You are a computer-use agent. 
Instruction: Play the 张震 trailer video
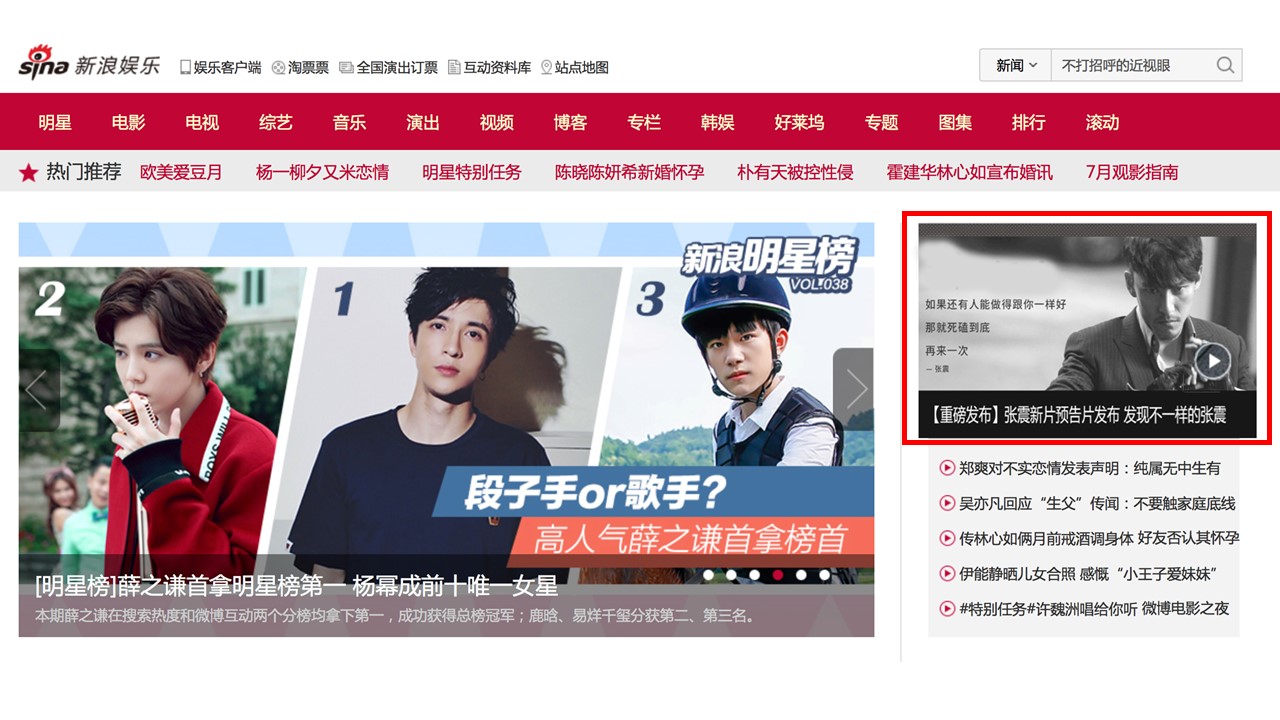pos(1213,360)
